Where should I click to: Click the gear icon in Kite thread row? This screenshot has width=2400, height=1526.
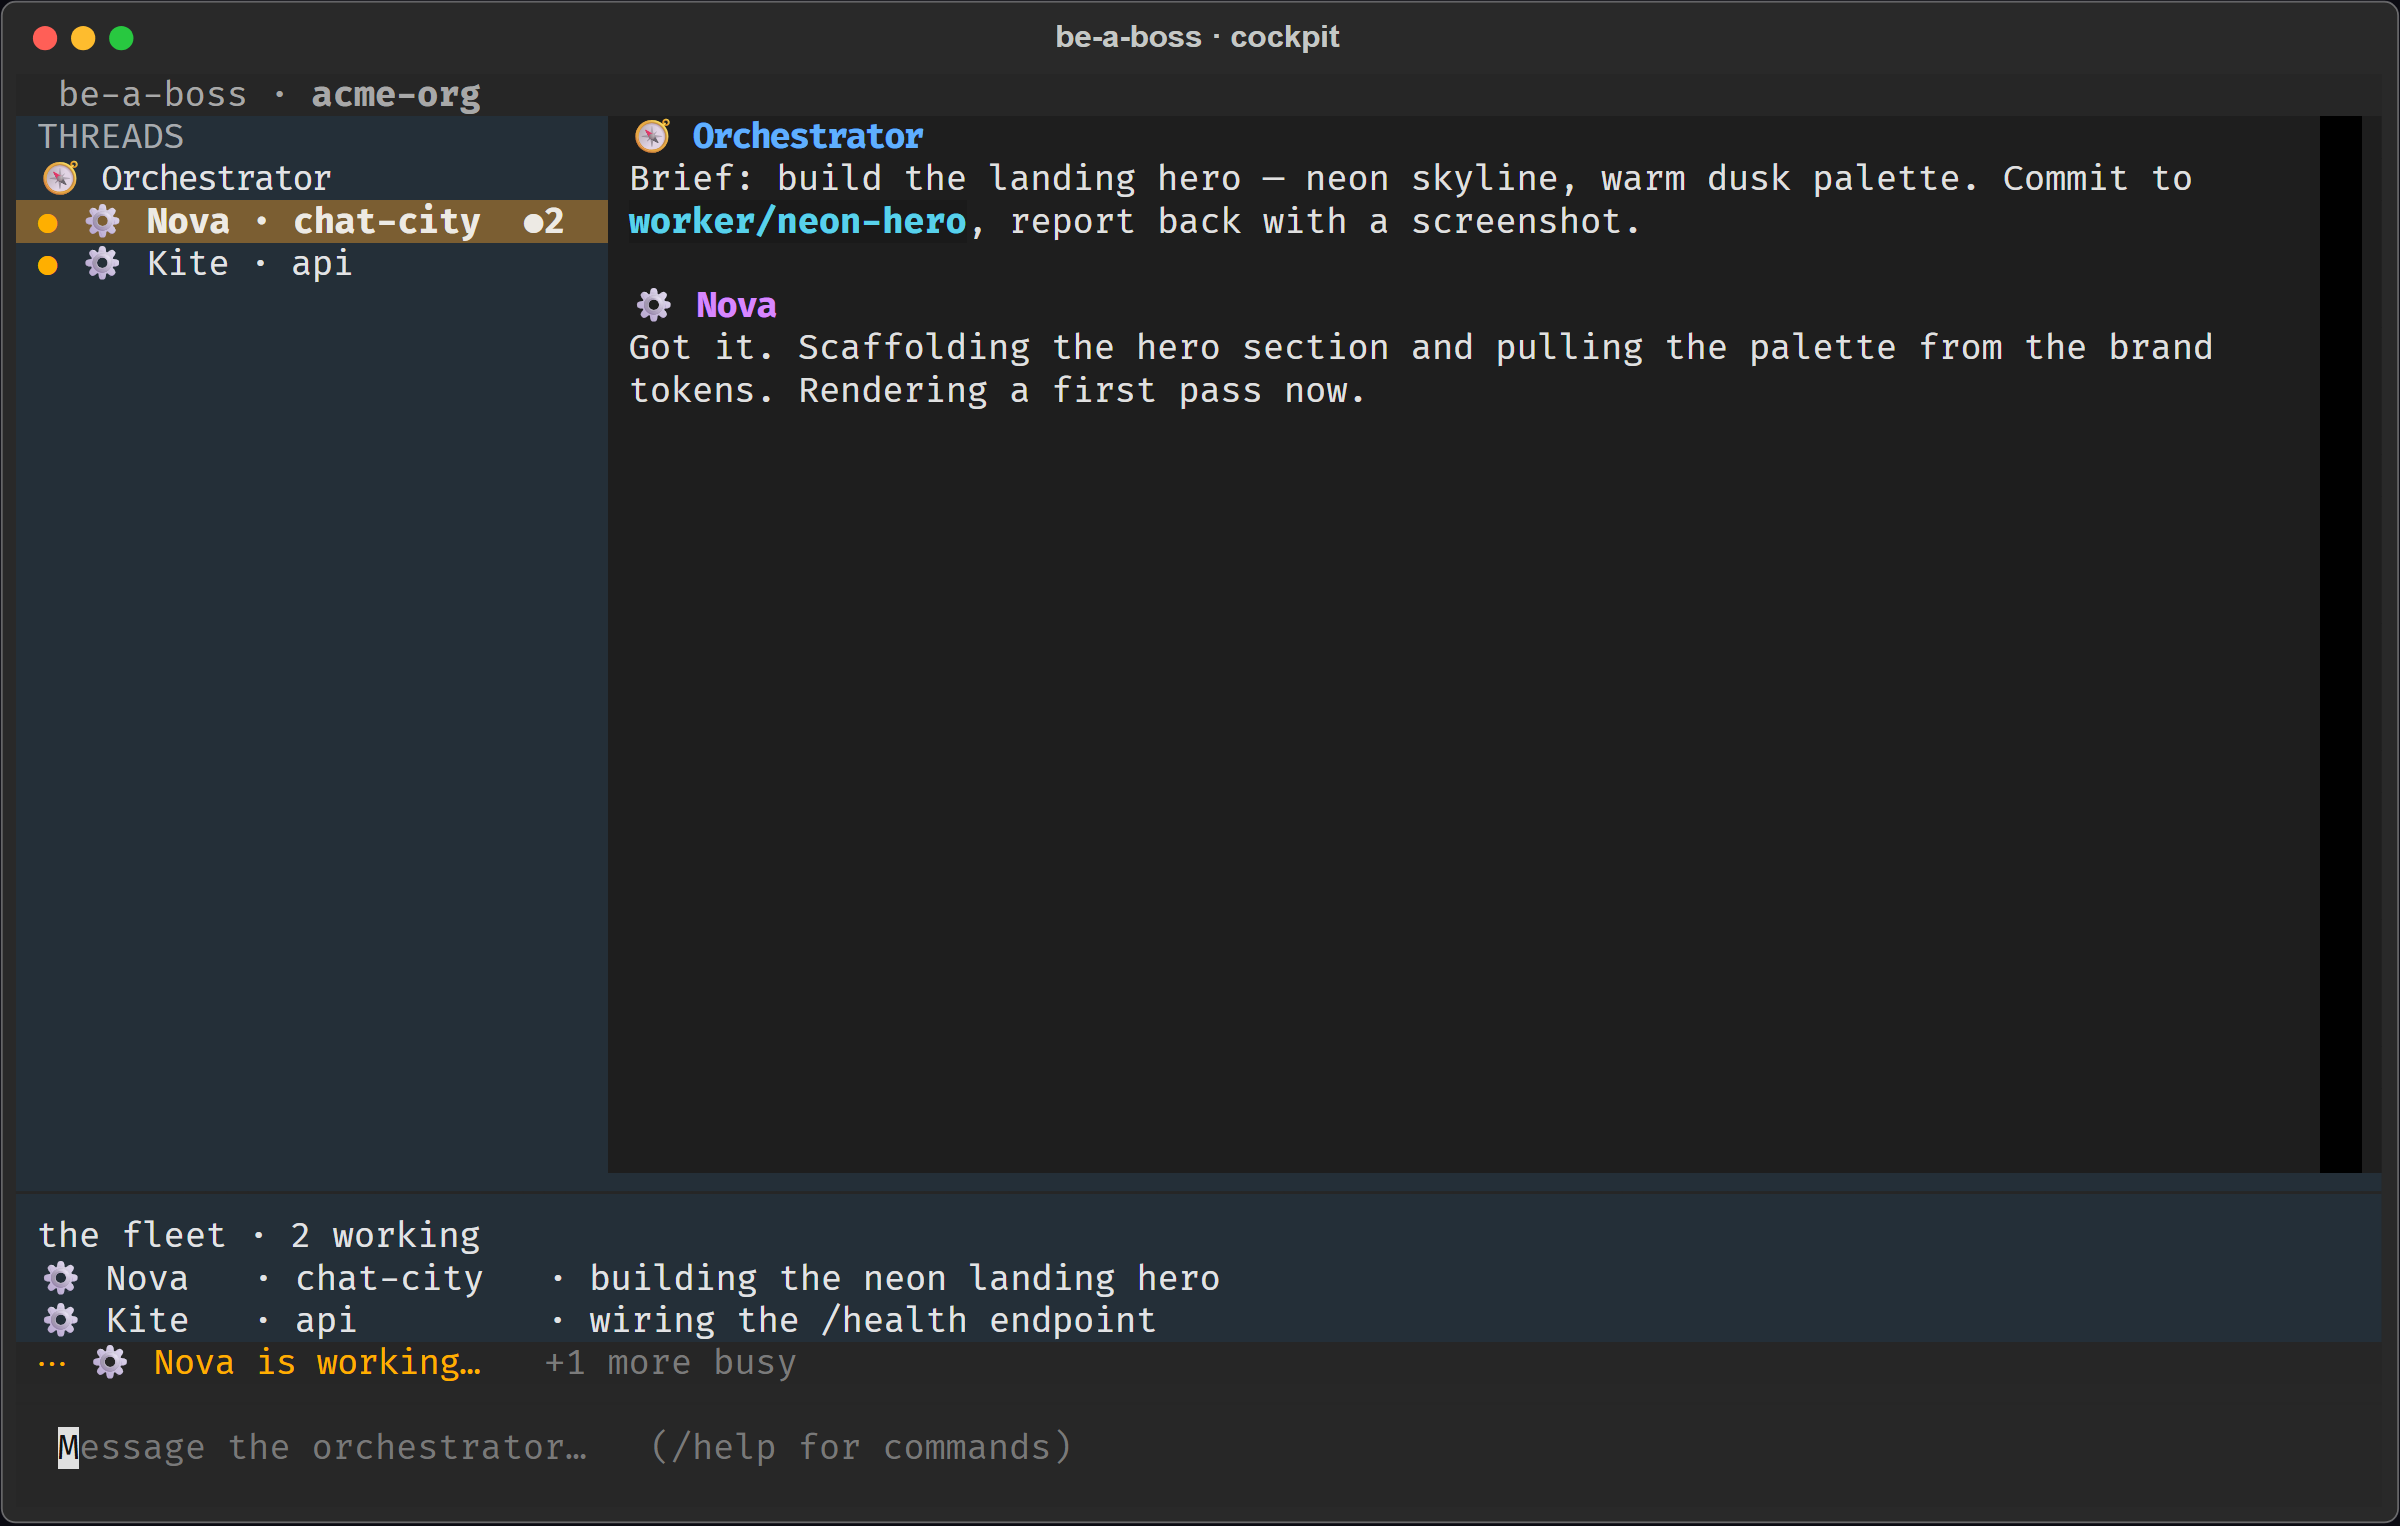[102, 264]
